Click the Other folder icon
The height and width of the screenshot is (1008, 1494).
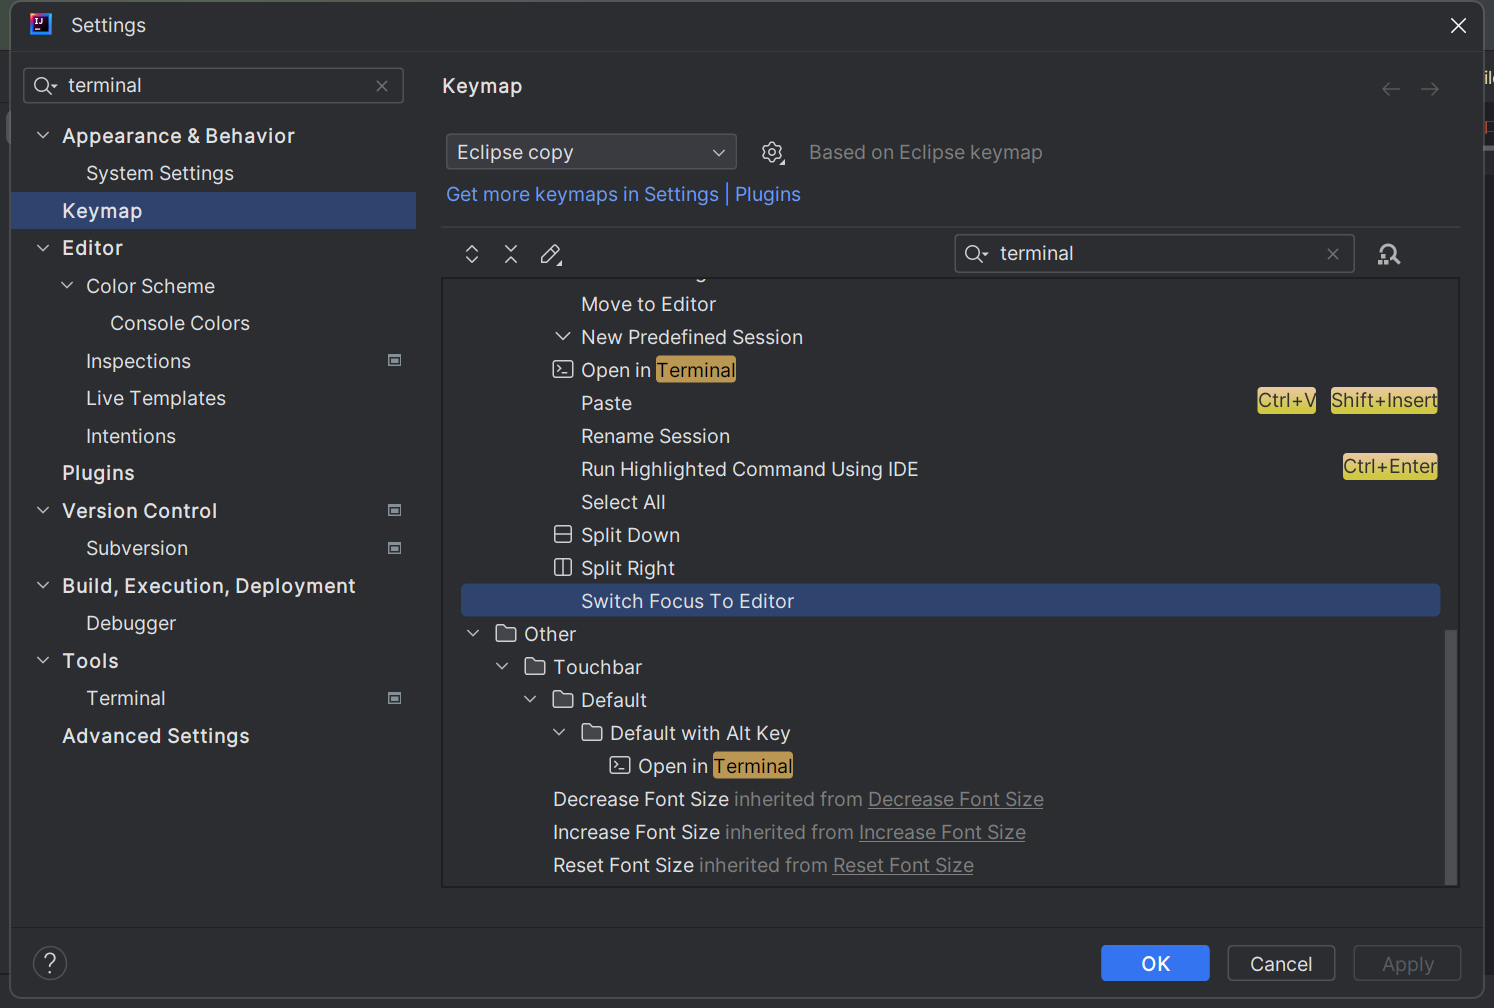pyautogui.click(x=506, y=633)
